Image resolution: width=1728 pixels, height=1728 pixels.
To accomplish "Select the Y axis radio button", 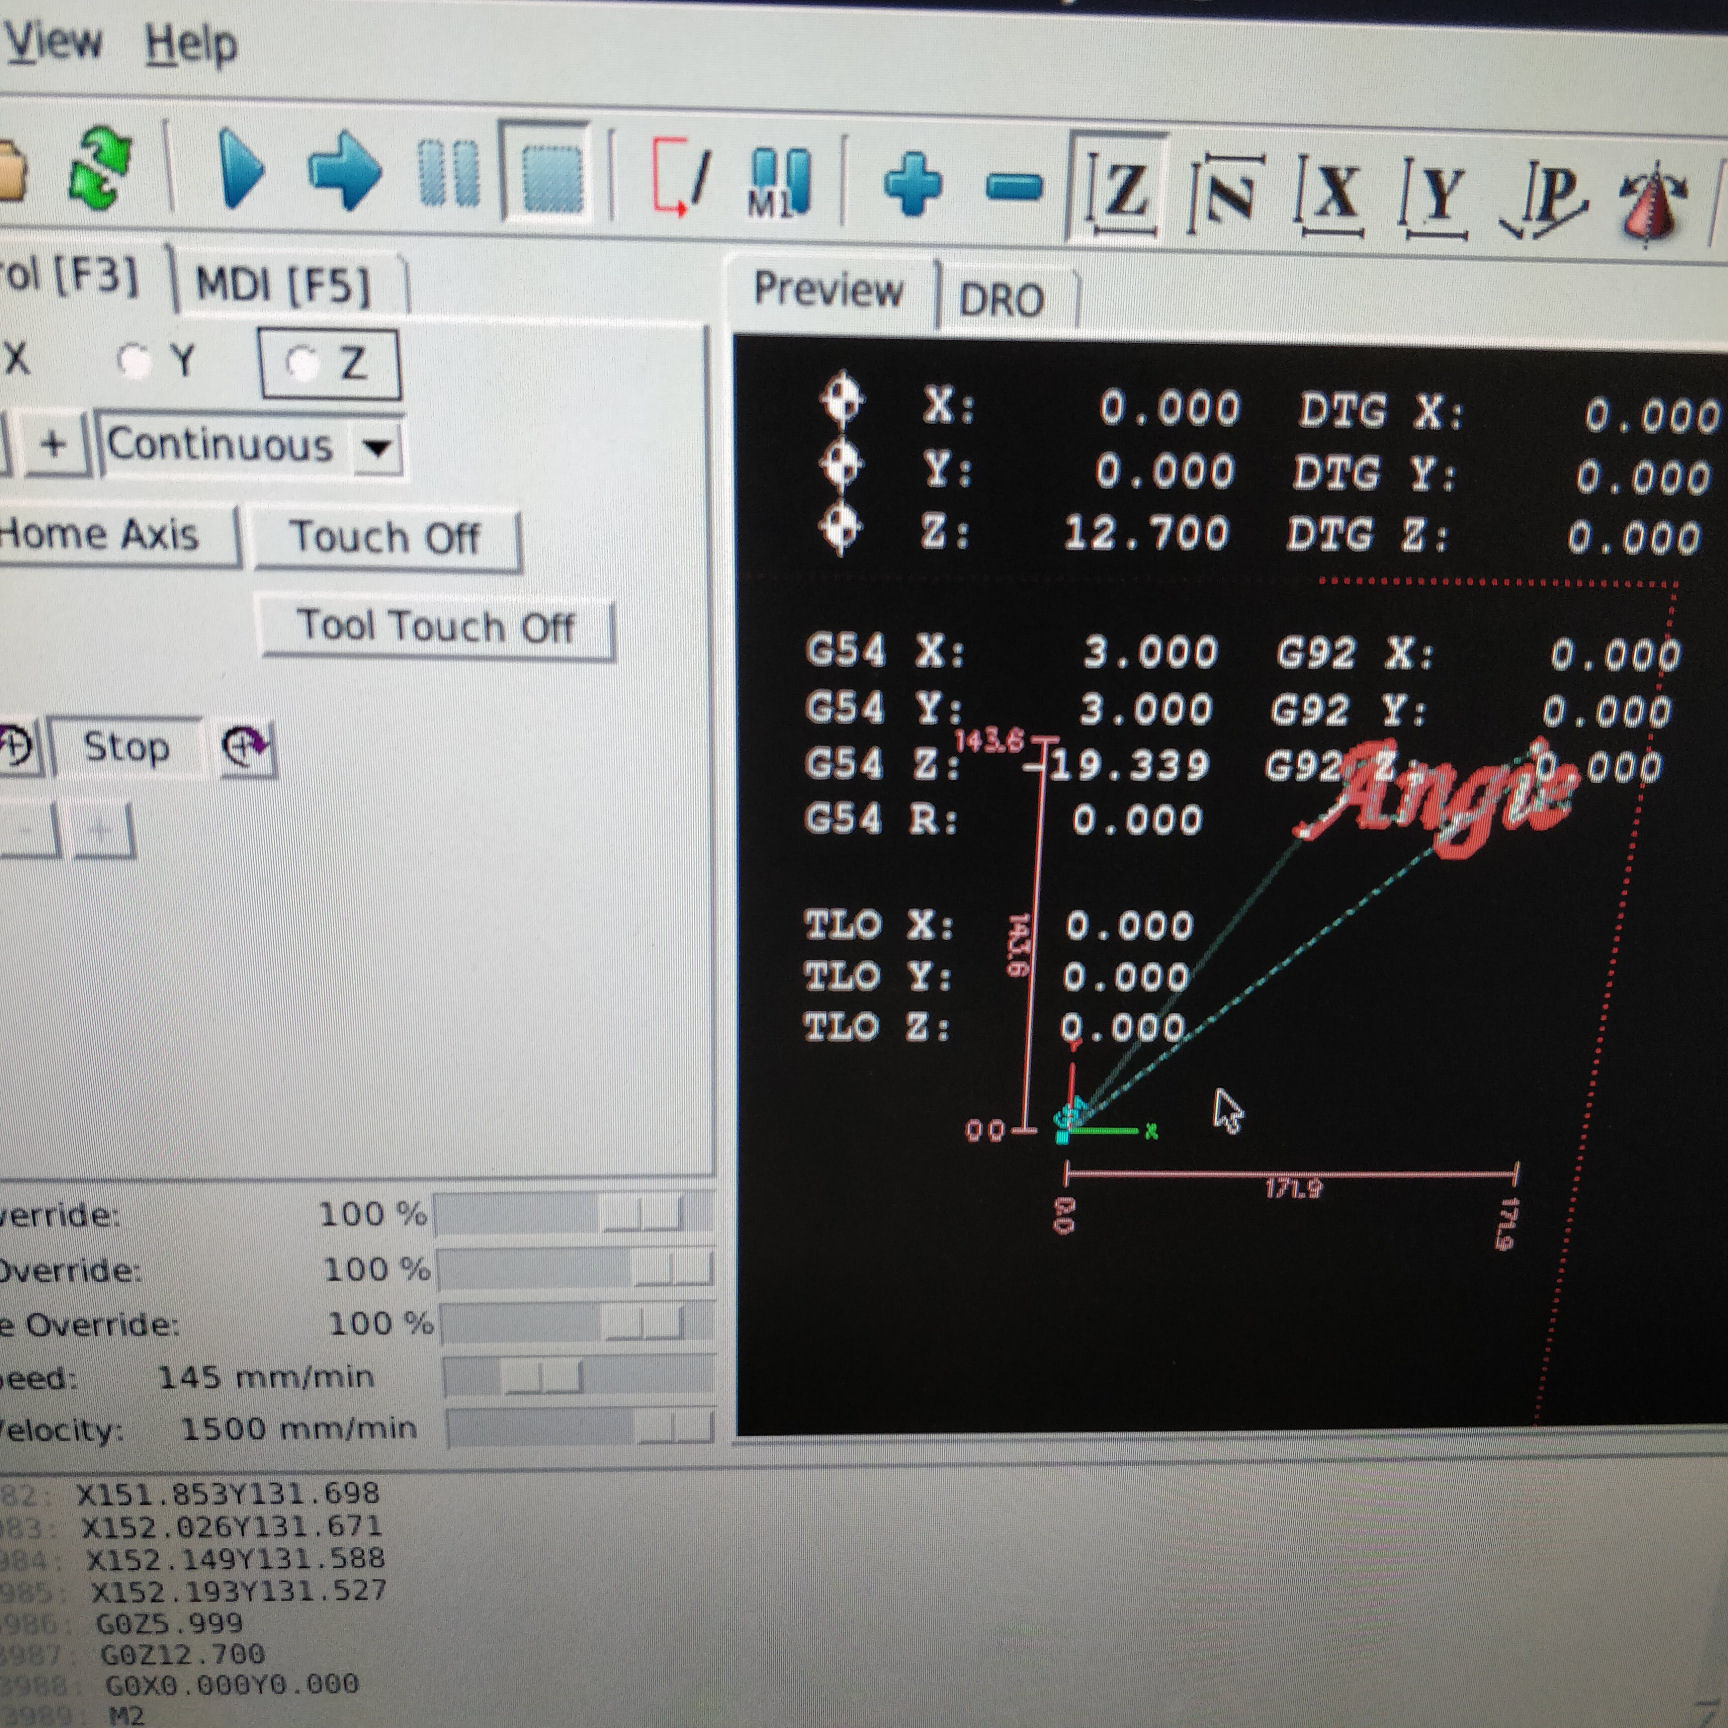I will [x=133, y=360].
